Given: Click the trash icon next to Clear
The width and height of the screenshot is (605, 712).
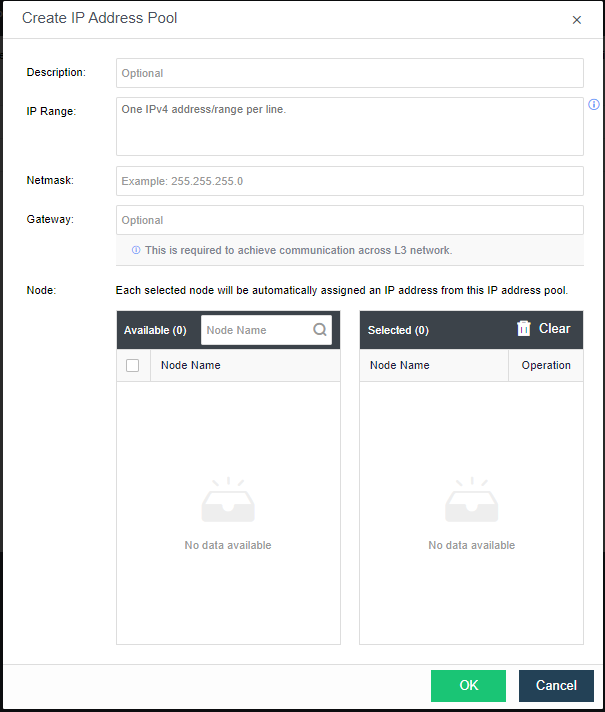Looking at the screenshot, I should click(524, 329).
